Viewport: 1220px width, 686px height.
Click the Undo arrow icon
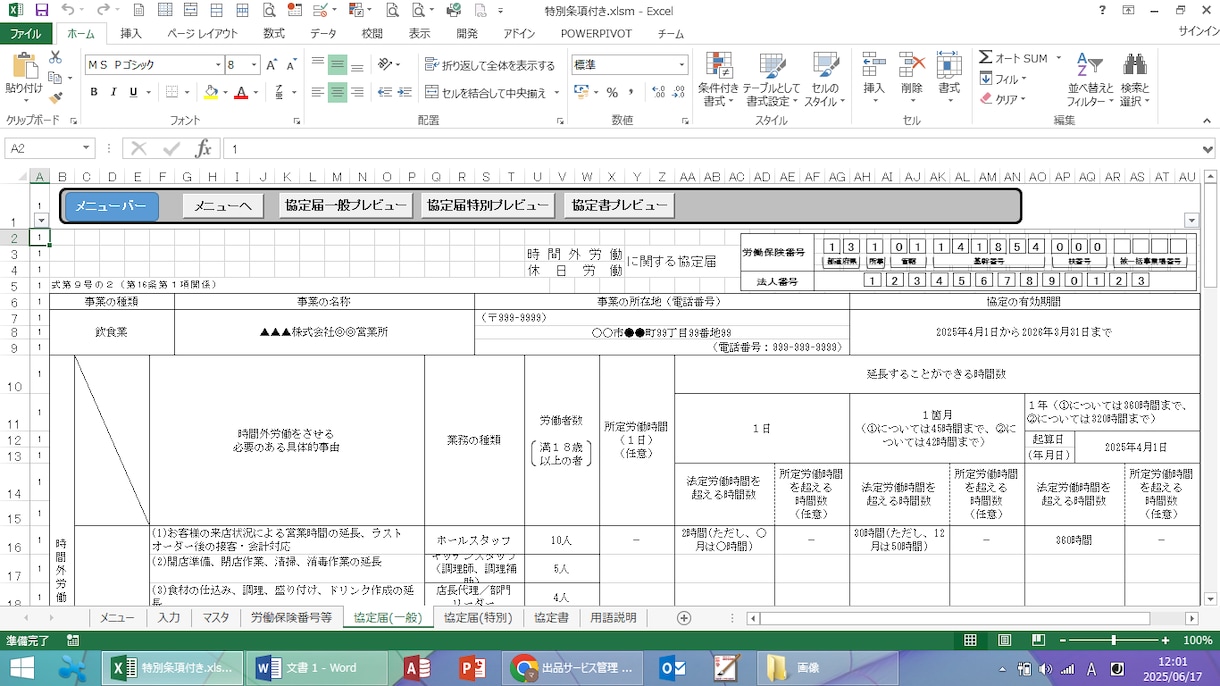pos(66,10)
